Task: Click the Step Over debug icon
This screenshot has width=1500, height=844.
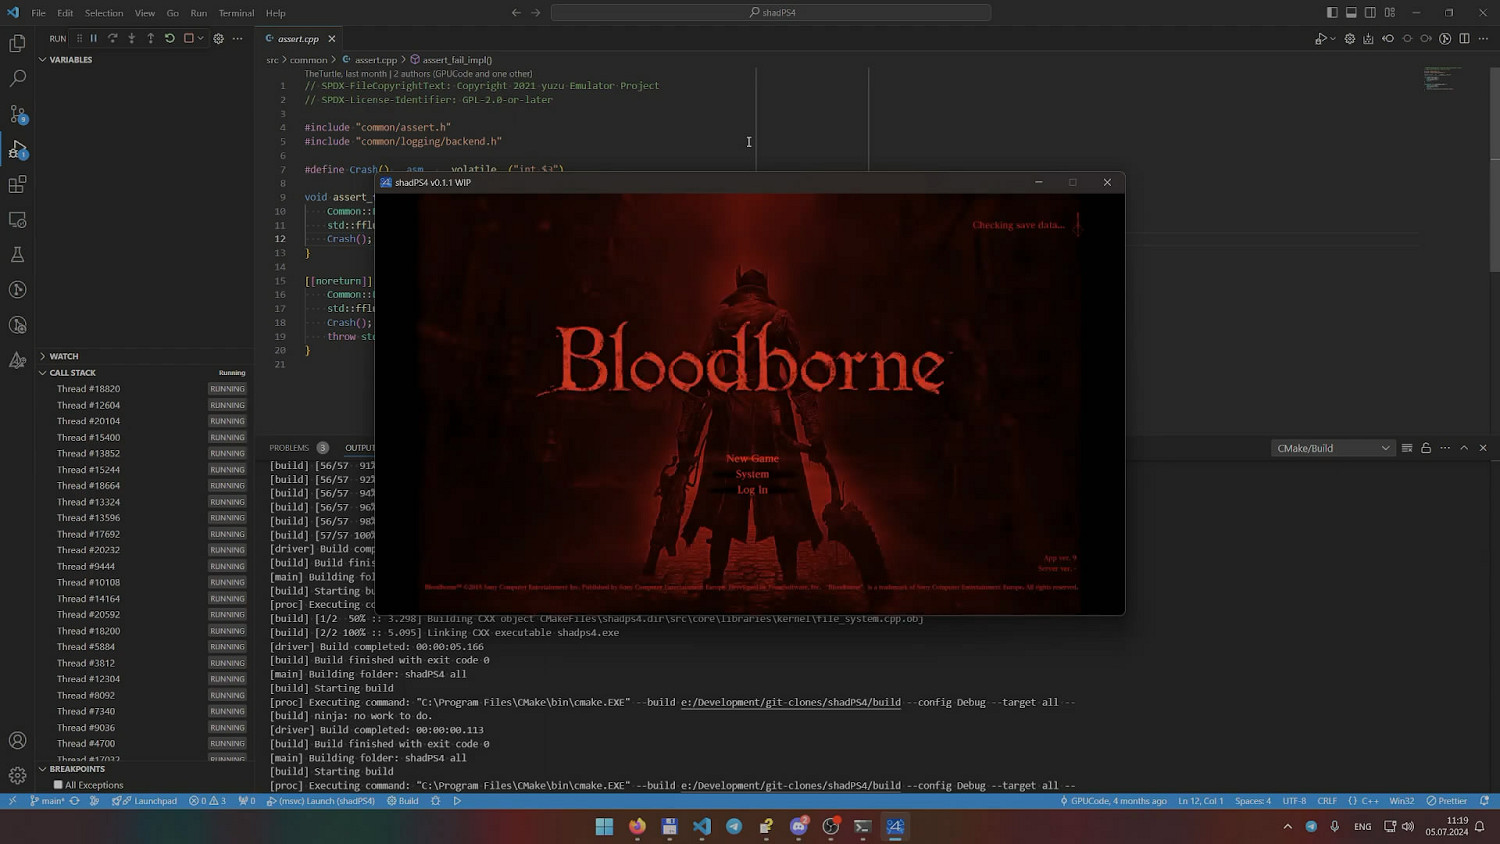Action: point(113,39)
